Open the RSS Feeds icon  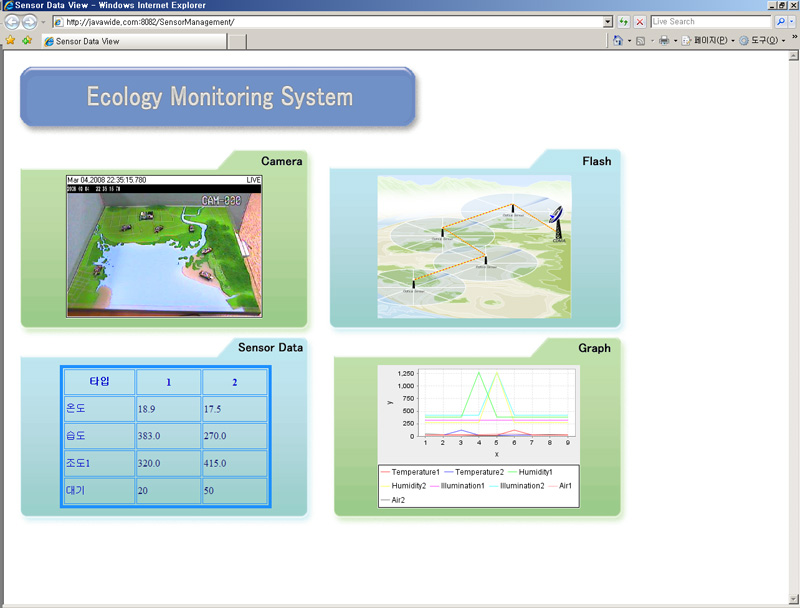point(640,40)
